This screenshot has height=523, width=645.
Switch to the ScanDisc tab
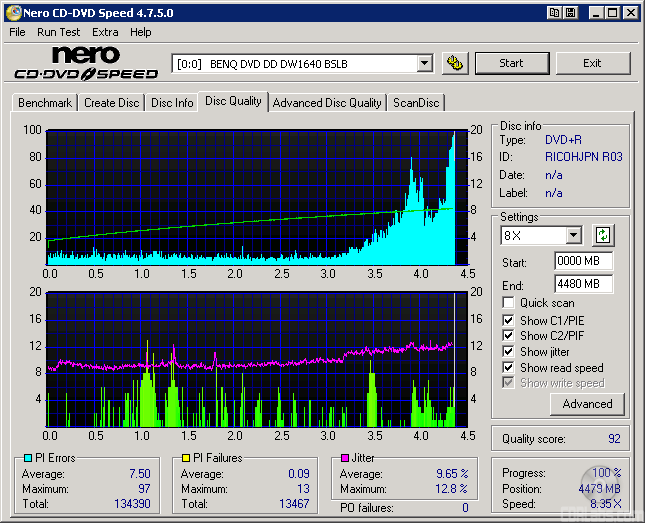(415, 103)
